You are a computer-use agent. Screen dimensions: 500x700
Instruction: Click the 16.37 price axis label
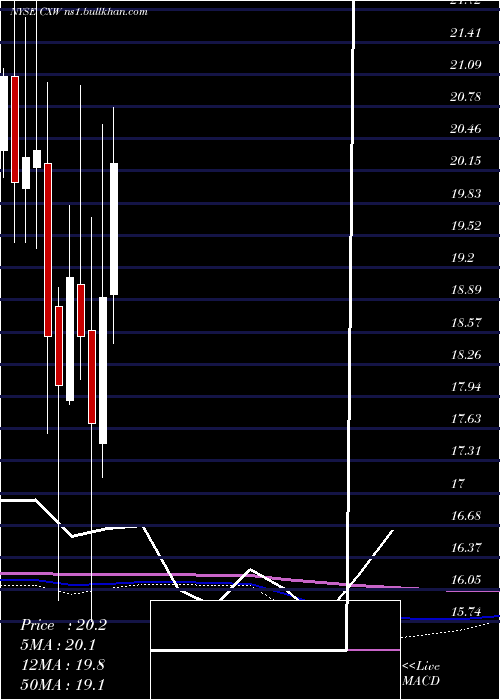pyautogui.click(x=466, y=547)
